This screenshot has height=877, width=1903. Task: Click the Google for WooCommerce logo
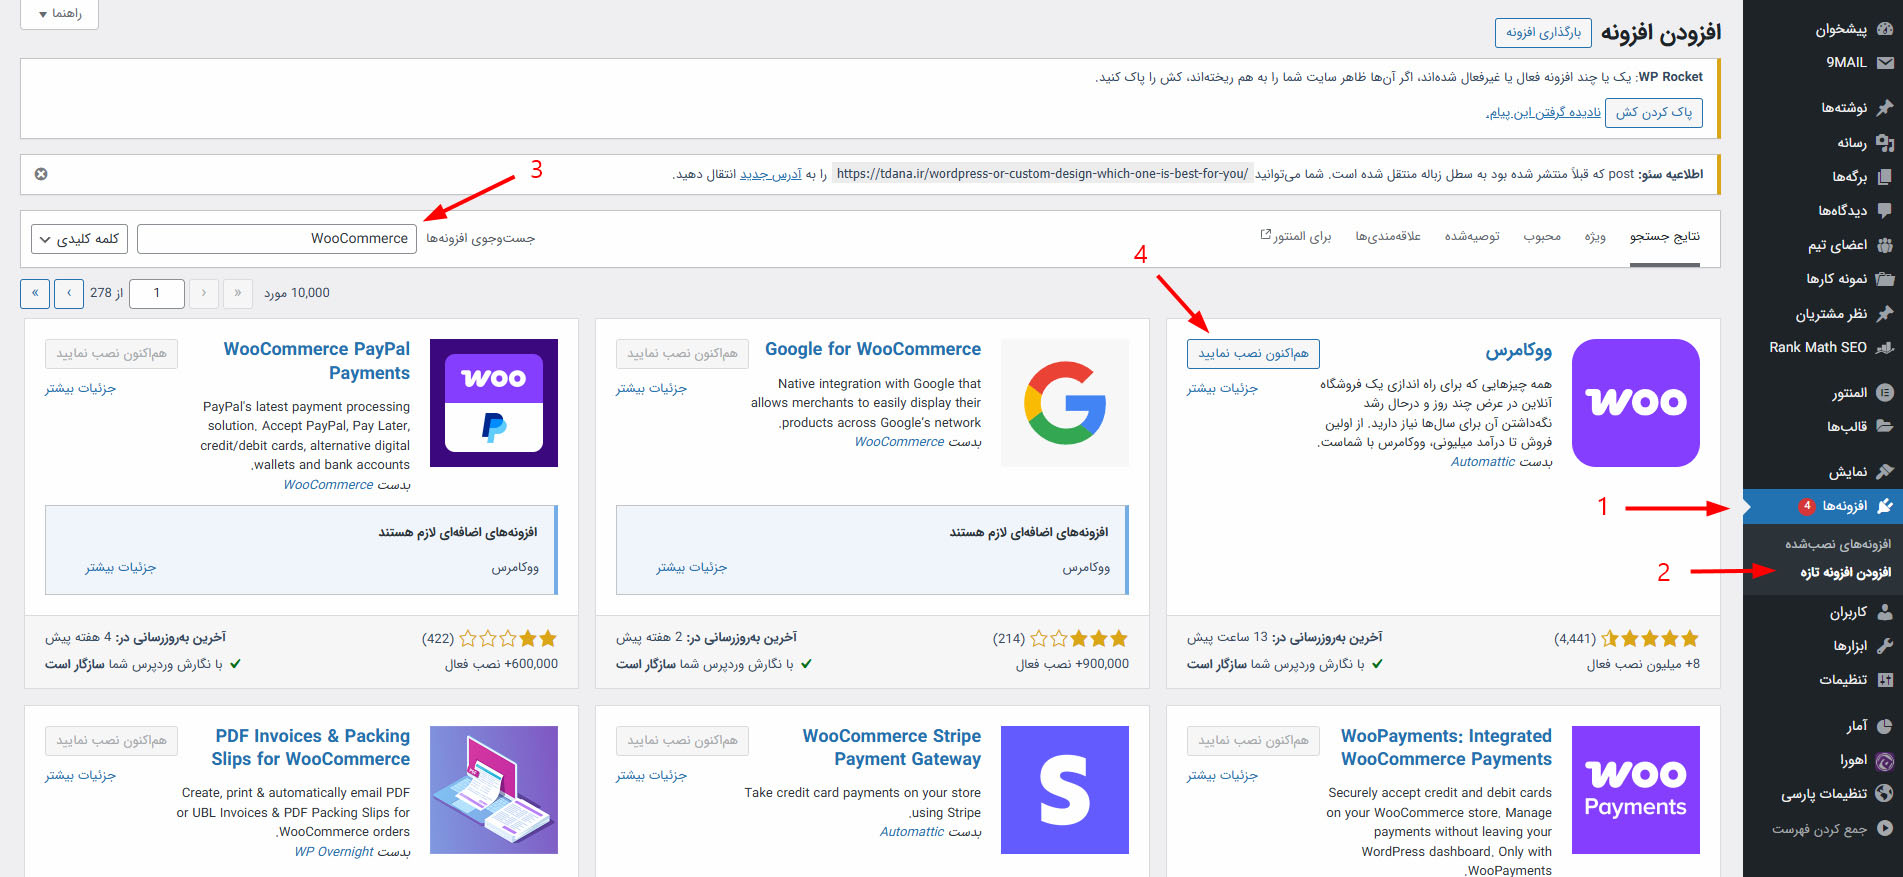1065,403
